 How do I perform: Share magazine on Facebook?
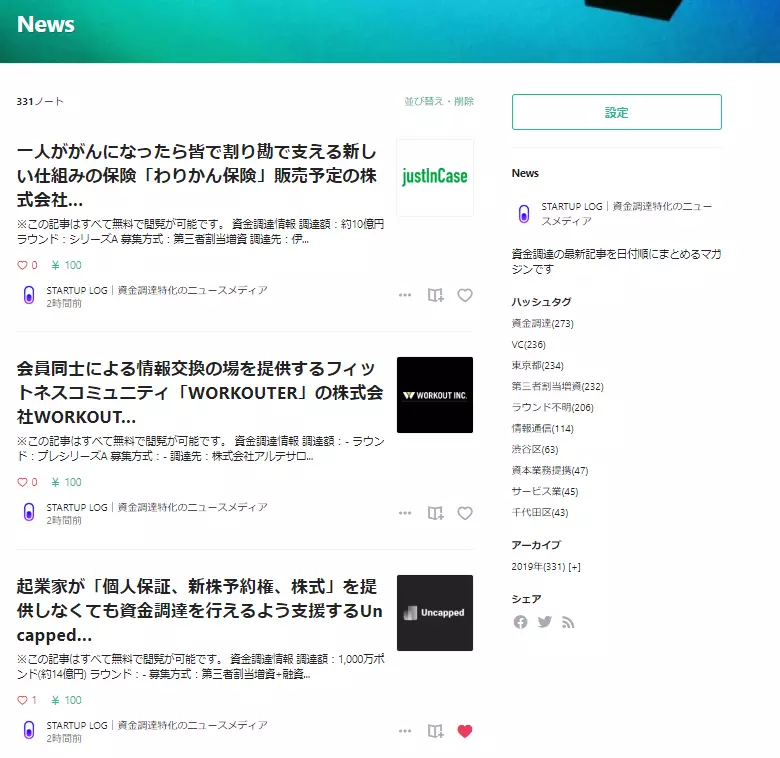pos(520,622)
